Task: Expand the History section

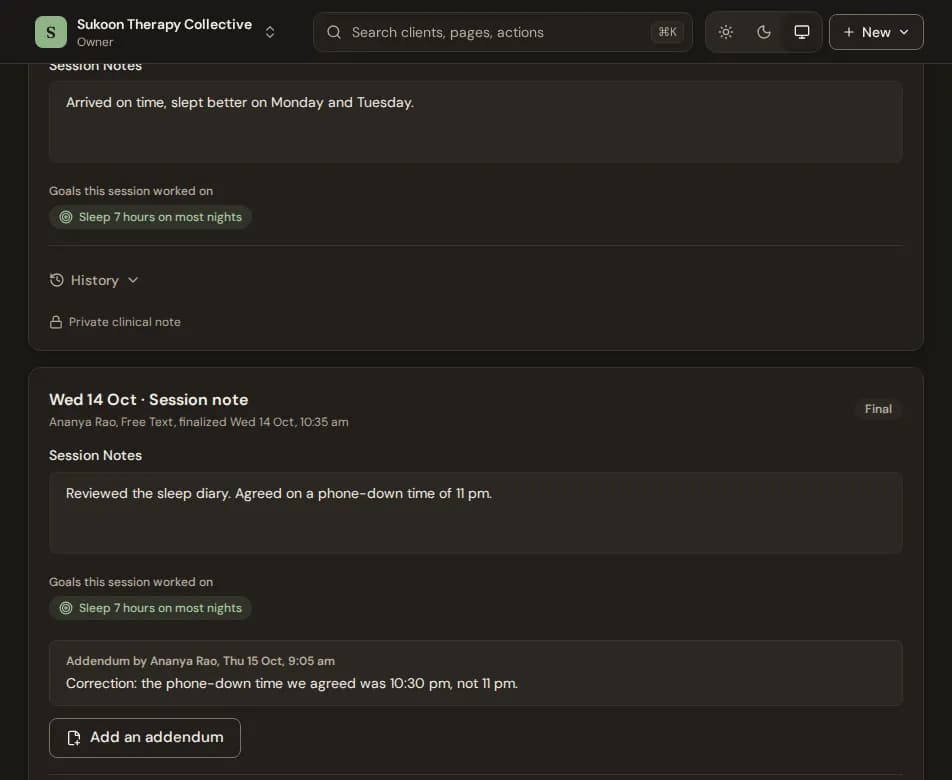Action: coord(94,280)
